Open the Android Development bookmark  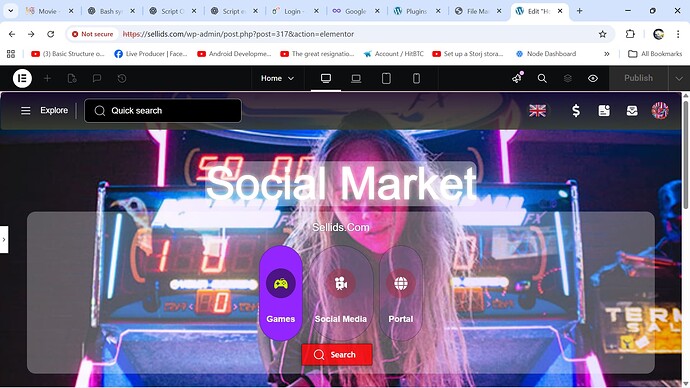[234, 54]
